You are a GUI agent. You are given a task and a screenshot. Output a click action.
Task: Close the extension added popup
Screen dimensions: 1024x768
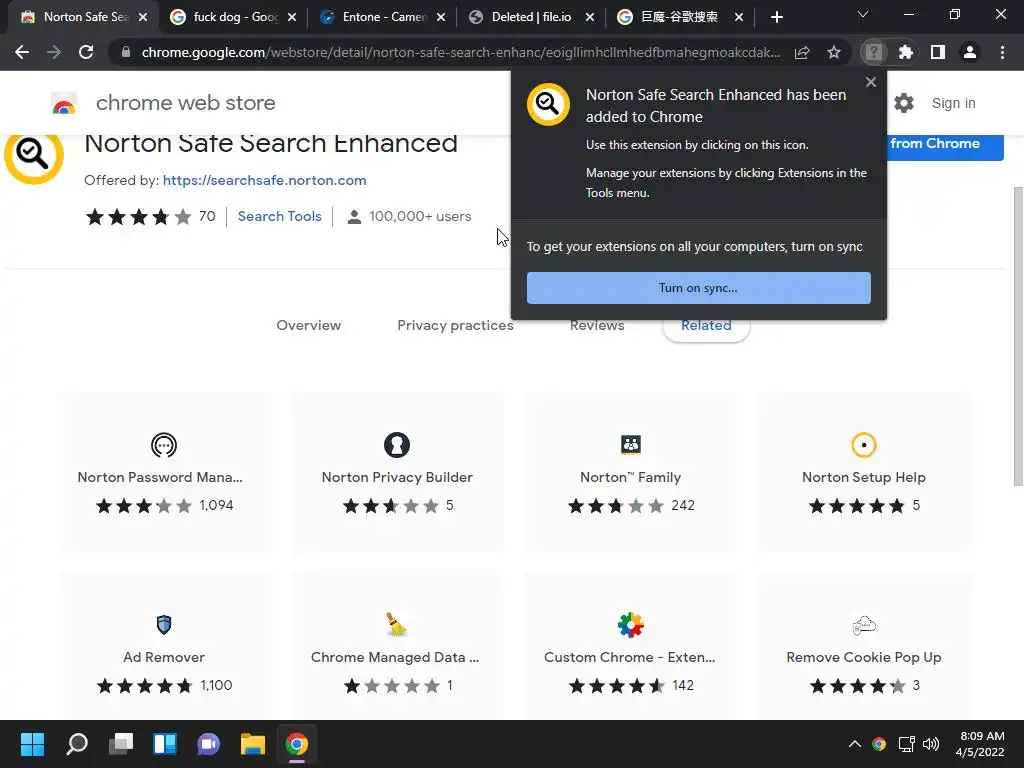coord(871,82)
